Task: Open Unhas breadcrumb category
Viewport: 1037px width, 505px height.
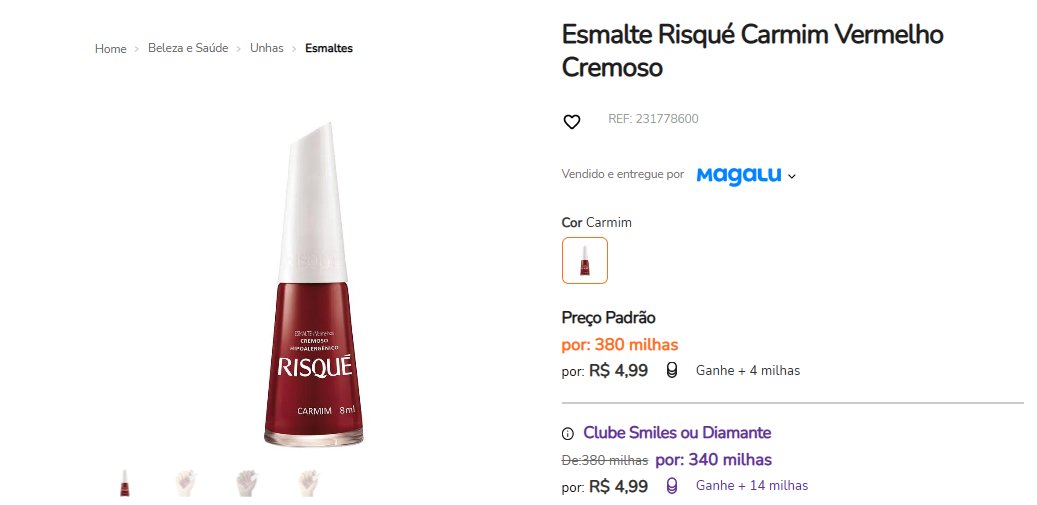Action: pos(267,48)
